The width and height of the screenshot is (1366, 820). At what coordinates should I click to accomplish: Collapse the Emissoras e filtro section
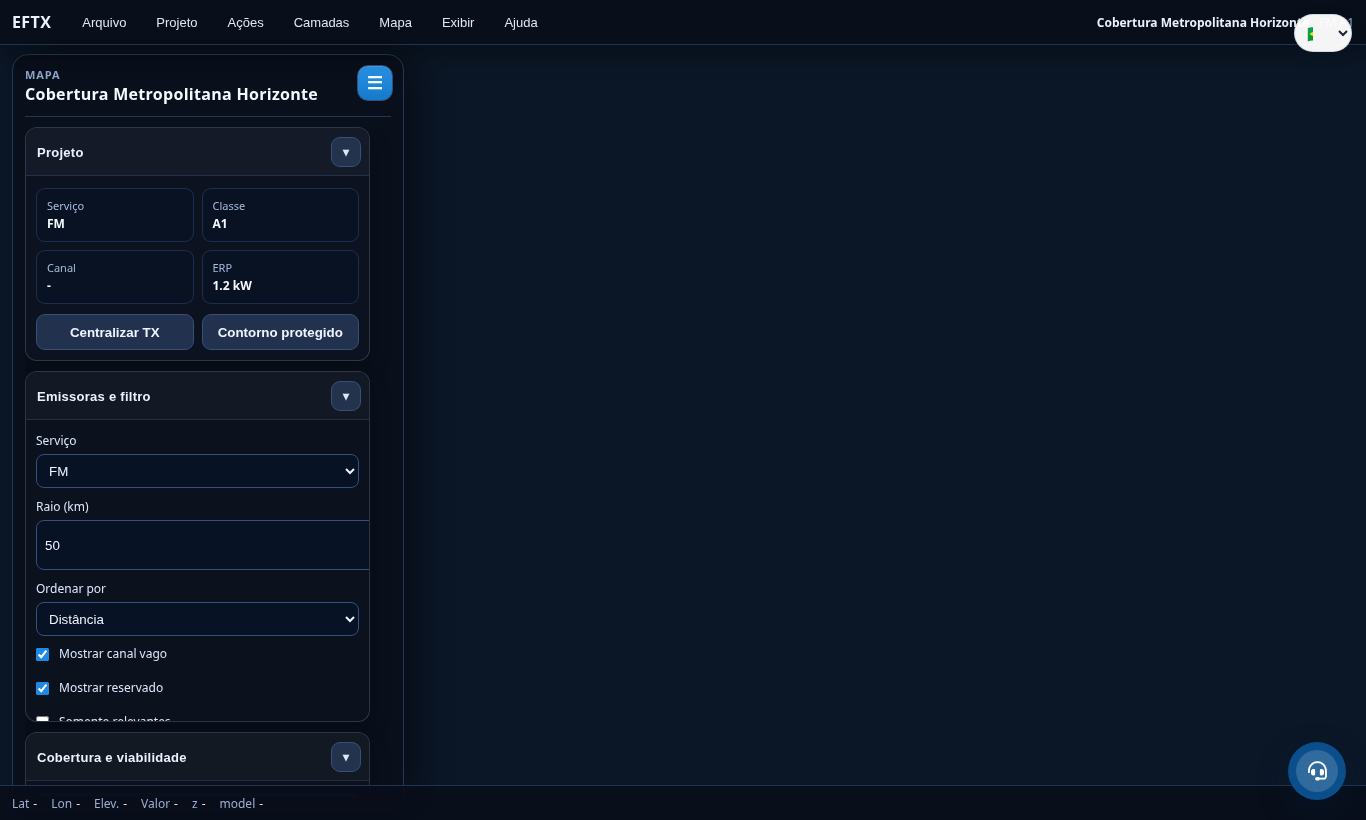[x=346, y=396]
